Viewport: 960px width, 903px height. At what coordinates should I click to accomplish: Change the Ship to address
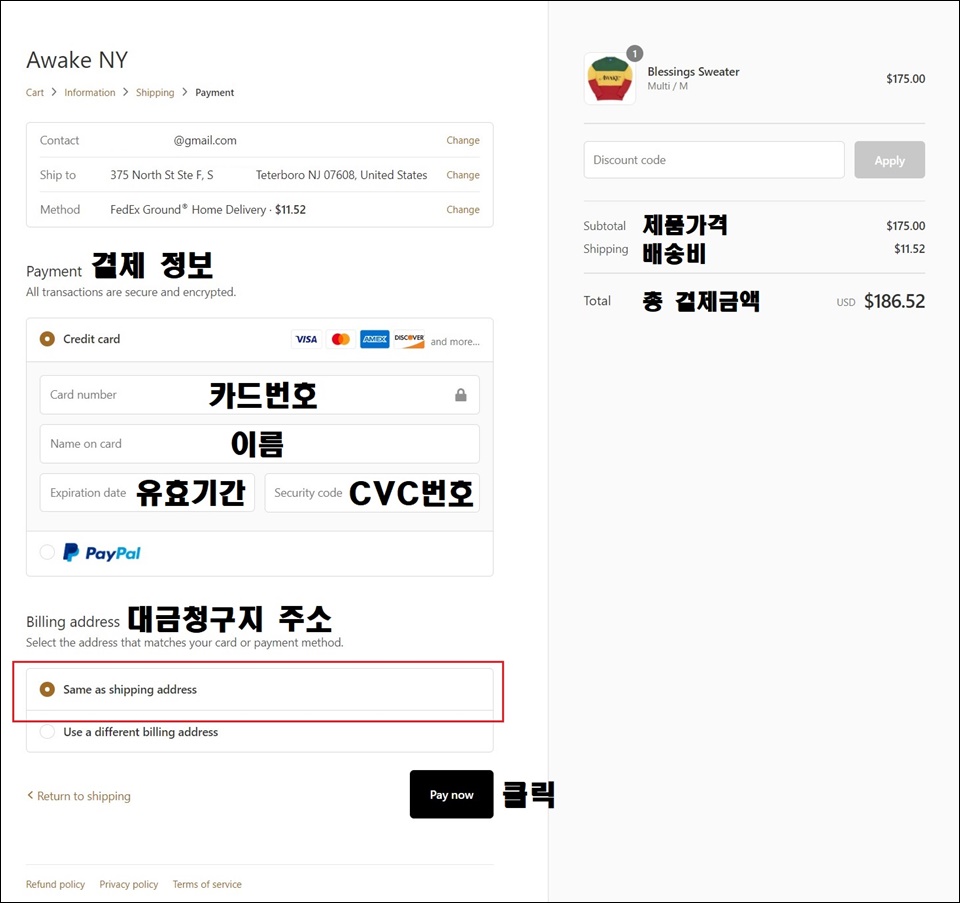463,175
